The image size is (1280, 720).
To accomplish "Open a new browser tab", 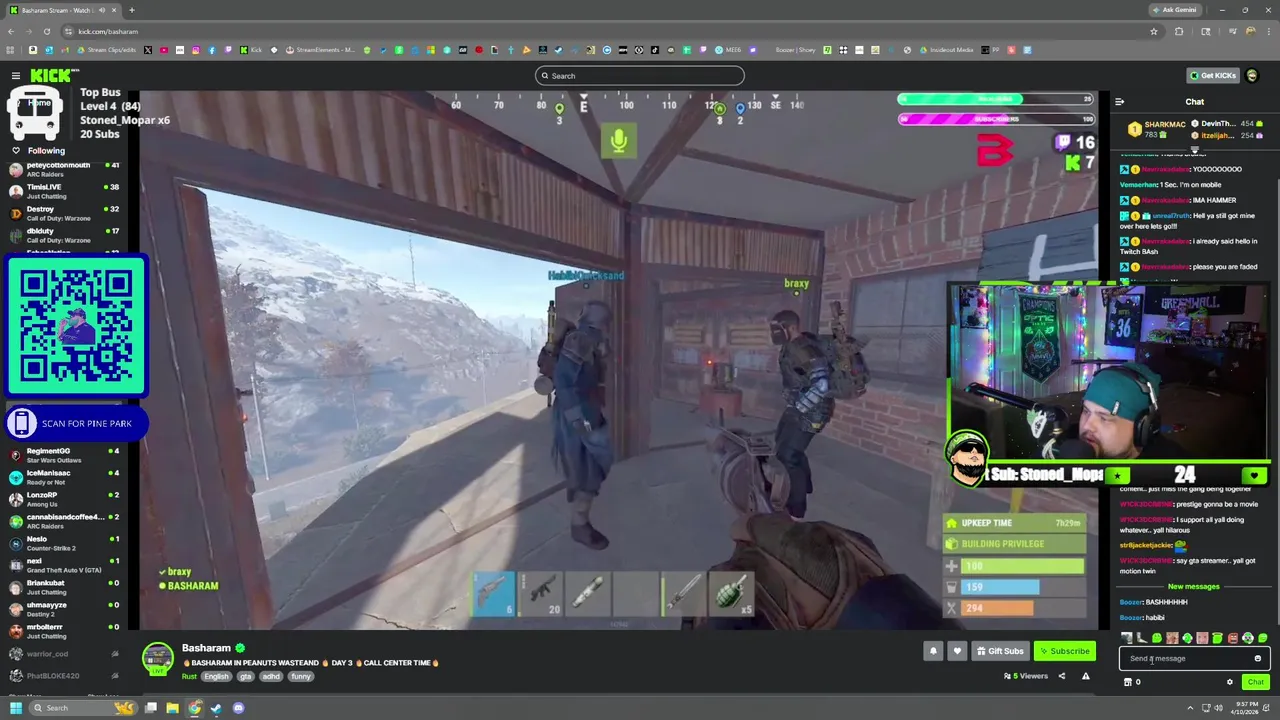I will pyautogui.click(x=131, y=10).
